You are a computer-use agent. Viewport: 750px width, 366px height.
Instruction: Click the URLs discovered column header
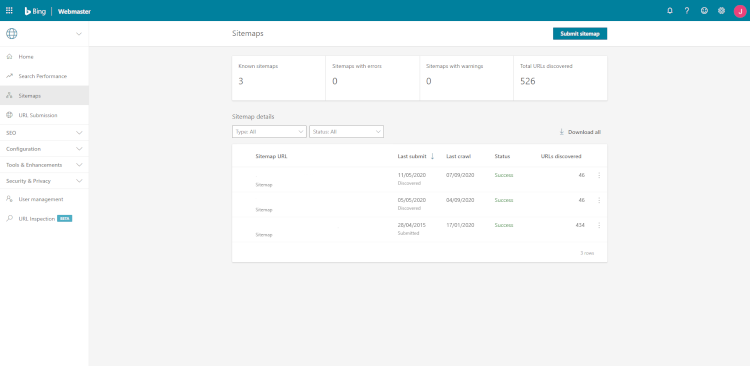[x=561, y=156]
